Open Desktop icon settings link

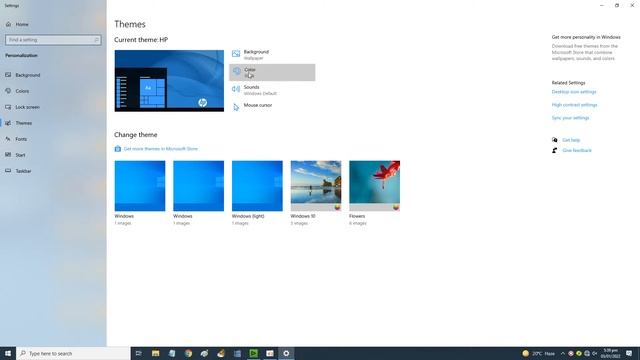pos(574,92)
